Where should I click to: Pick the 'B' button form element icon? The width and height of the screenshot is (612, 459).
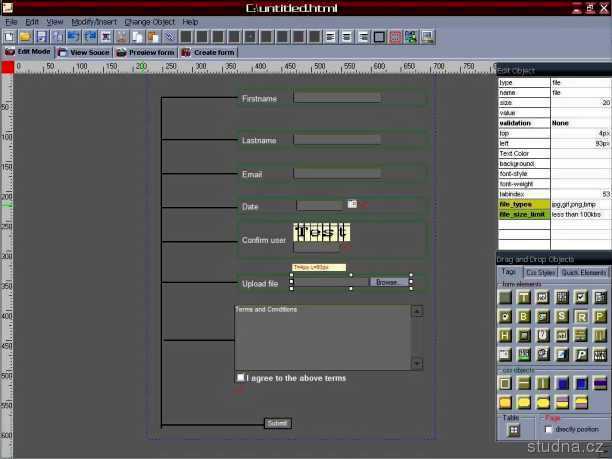524,317
